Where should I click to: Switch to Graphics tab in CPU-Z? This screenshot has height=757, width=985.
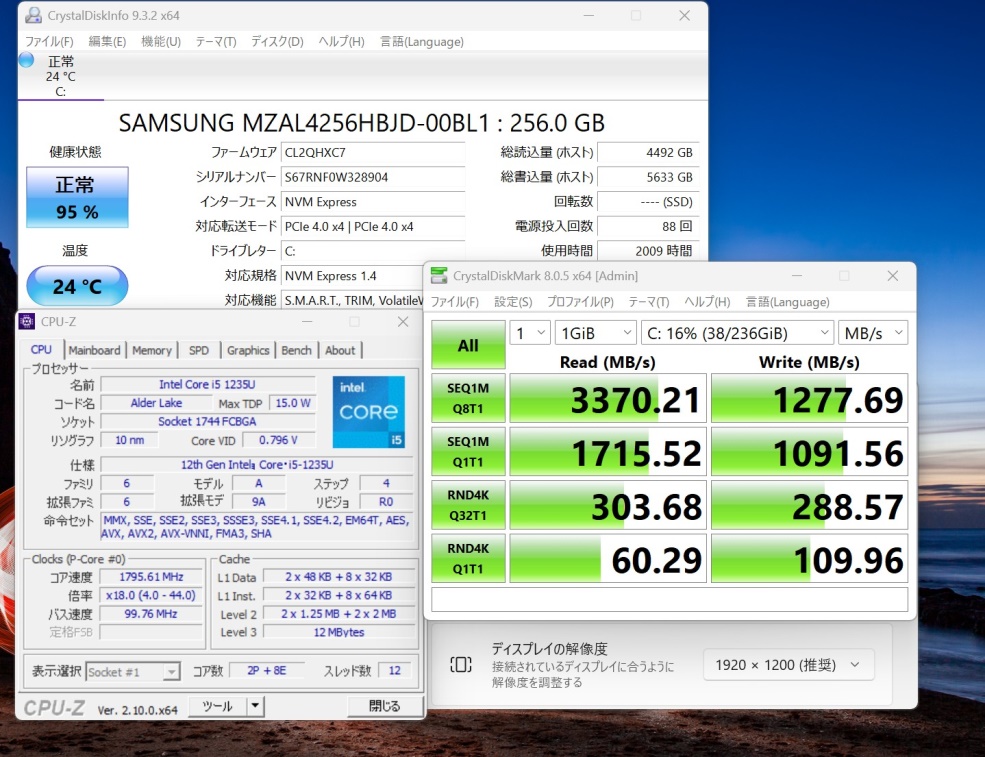point(248,351)
